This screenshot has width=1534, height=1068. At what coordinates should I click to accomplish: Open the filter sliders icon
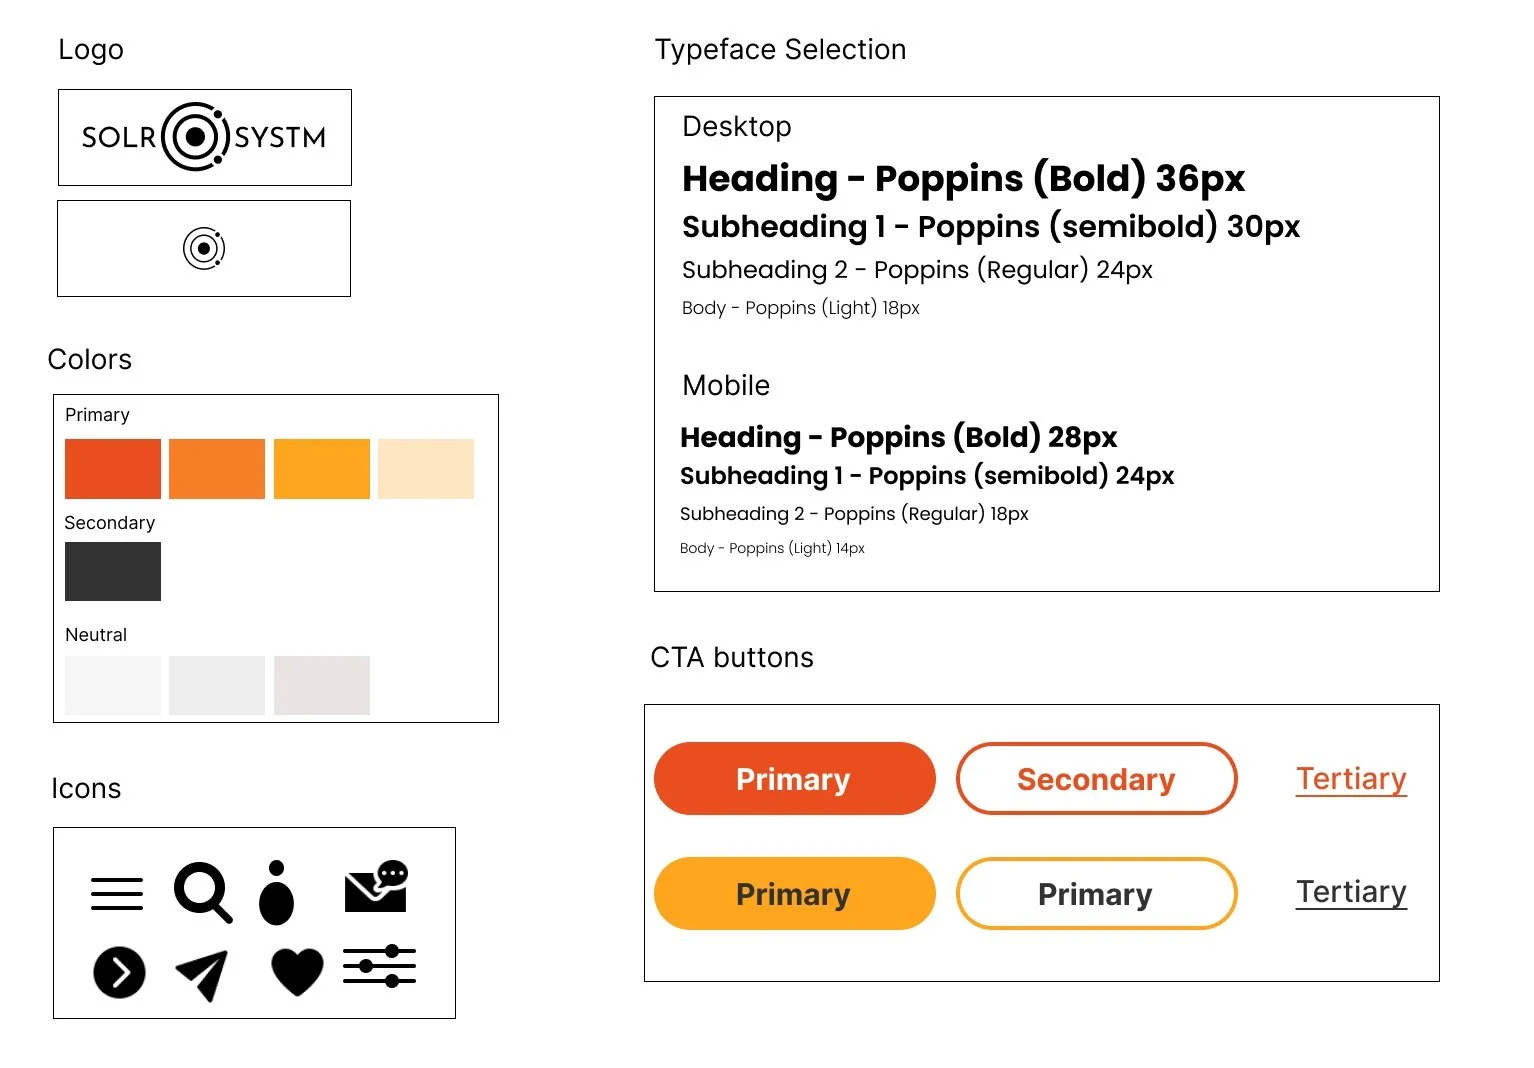pos(379,966)
